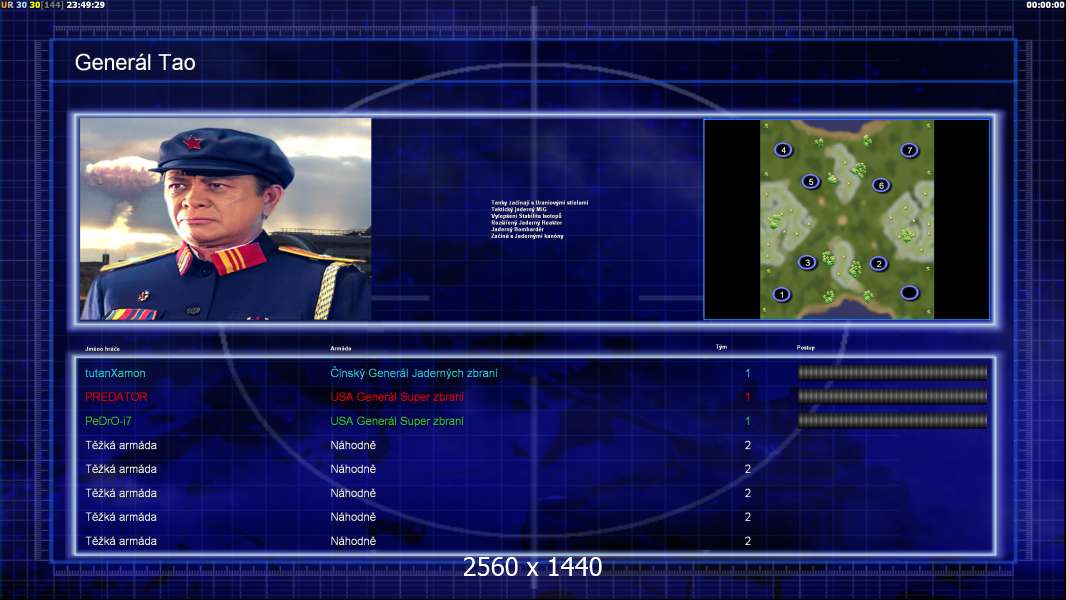
Task: Click army Čínský Generál Jaderných zbraní
Action: click(x=414, y=373)
